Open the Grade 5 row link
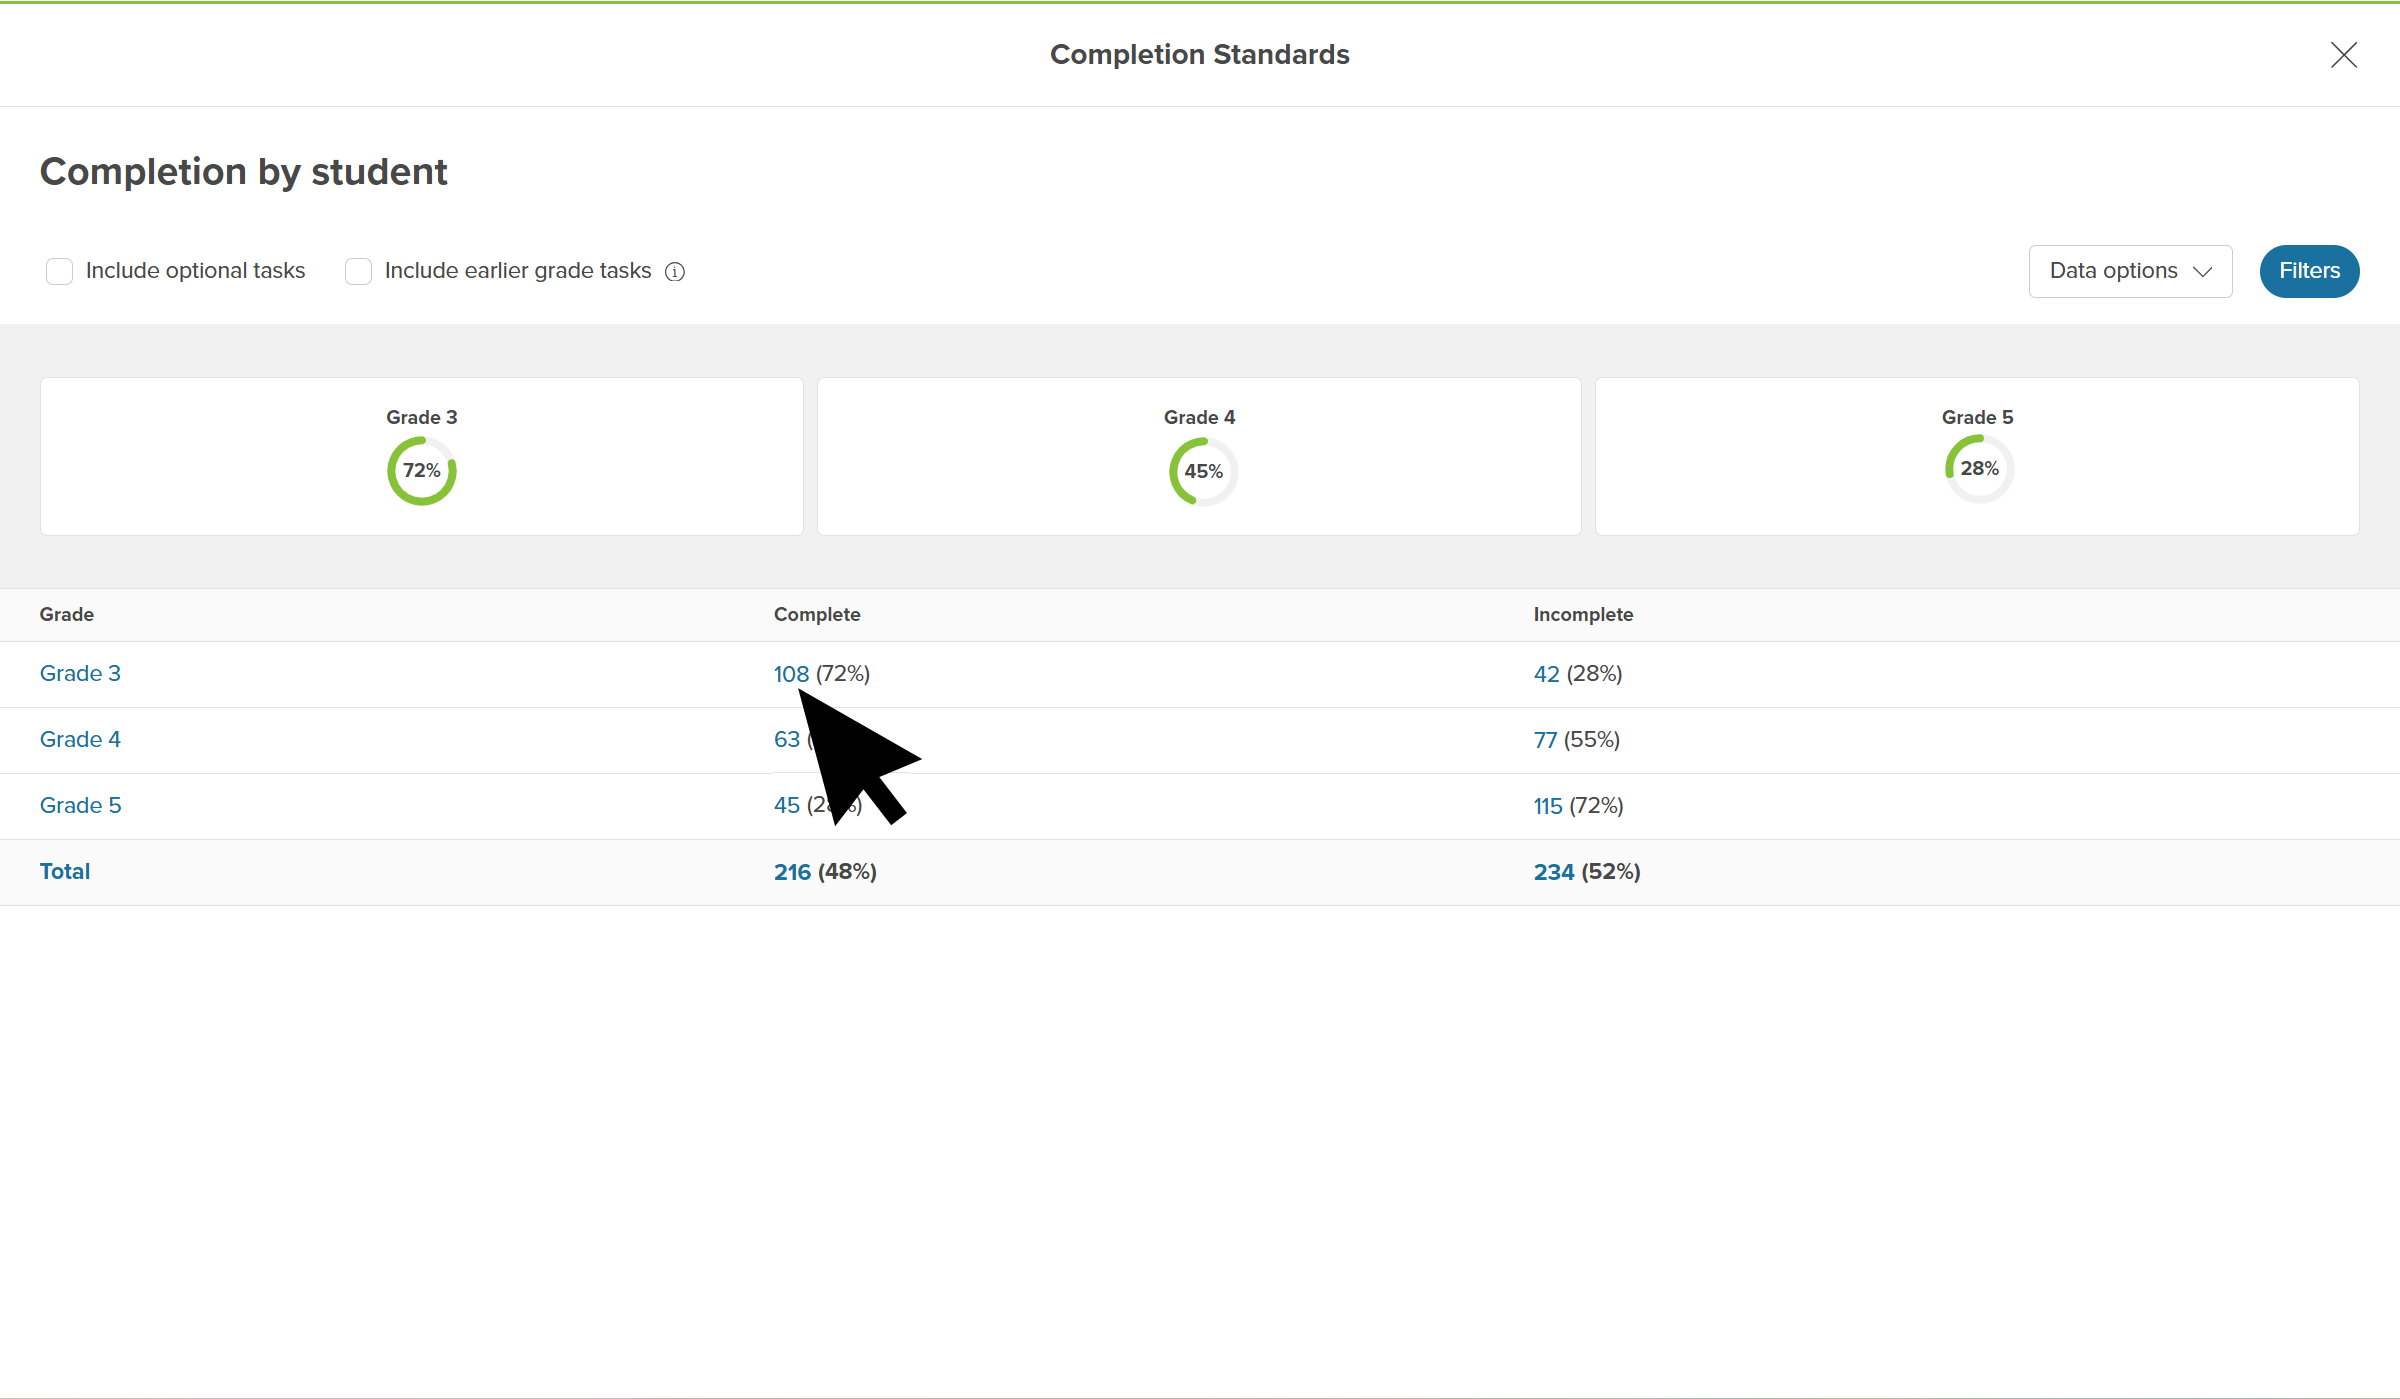The height and width of the screenshot is (1399, 2400). tap(80, 806)
